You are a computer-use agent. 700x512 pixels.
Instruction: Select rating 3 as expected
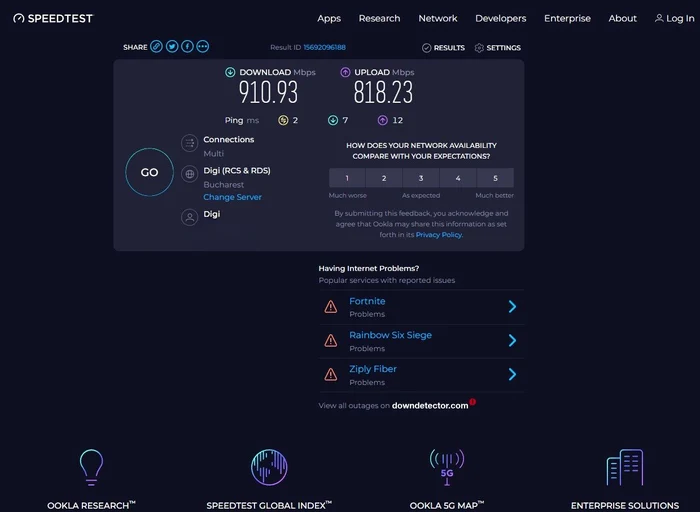coord(421,178)
